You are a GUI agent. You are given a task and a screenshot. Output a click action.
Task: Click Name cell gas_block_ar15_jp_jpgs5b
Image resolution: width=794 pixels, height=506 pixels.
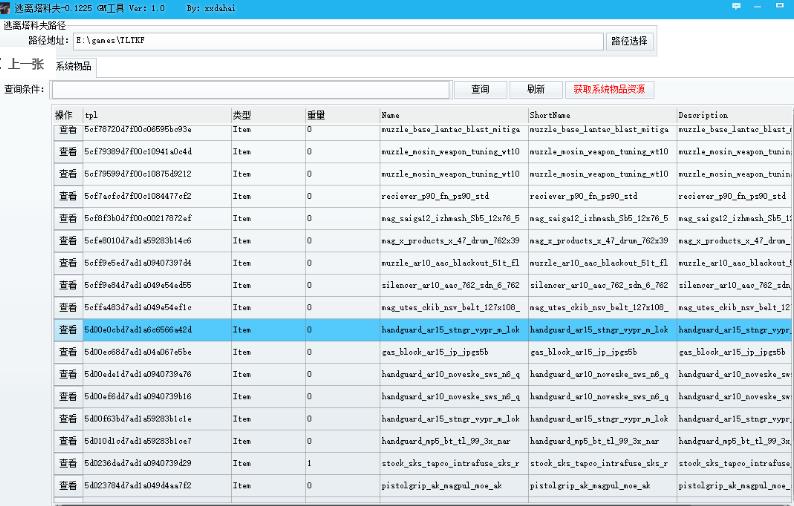pyautogui.click(x=454, y=352)
